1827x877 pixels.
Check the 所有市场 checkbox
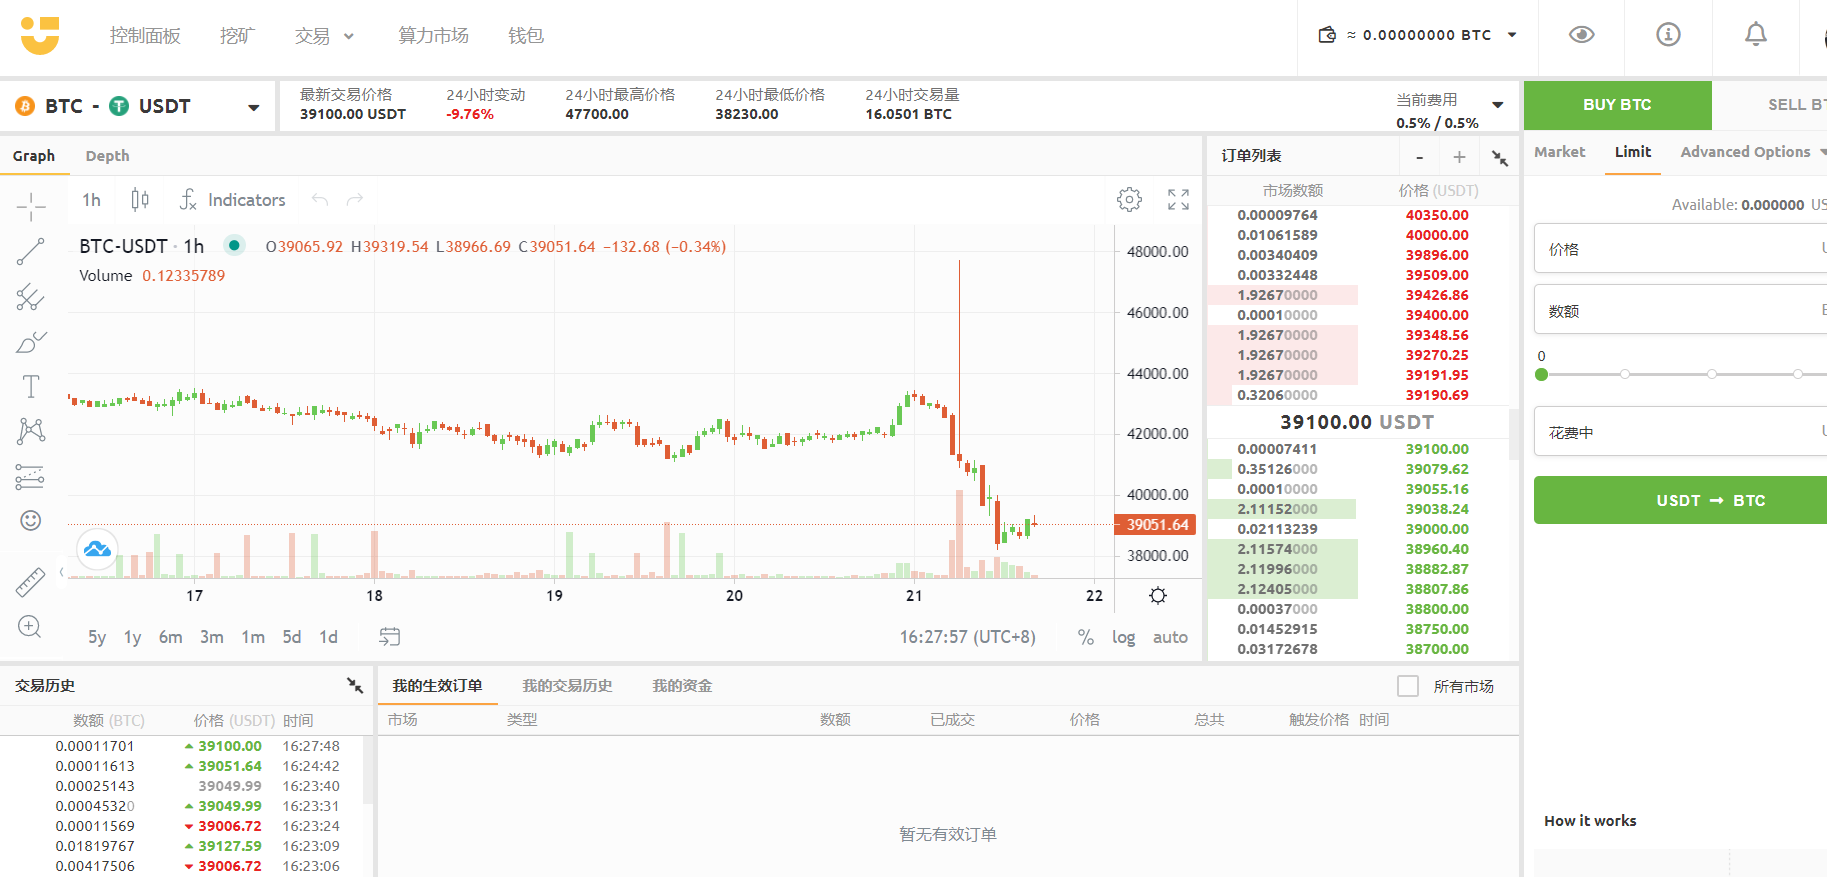click(x=1408, y=686)
